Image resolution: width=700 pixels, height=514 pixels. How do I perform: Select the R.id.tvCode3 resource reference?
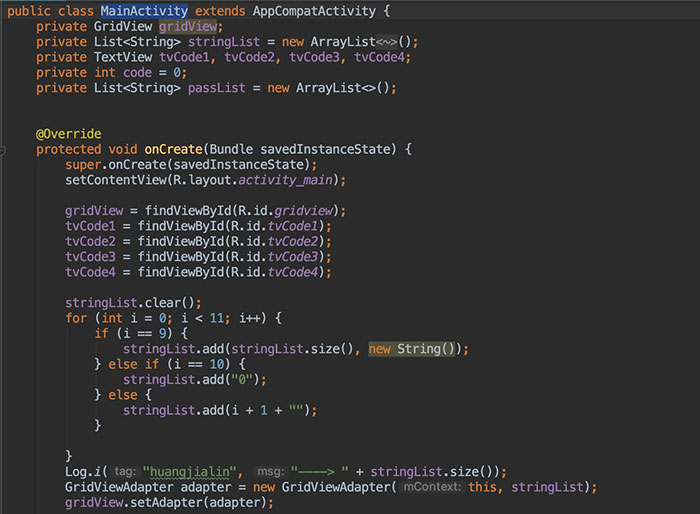pyautogui.click(x=299, y=256)
